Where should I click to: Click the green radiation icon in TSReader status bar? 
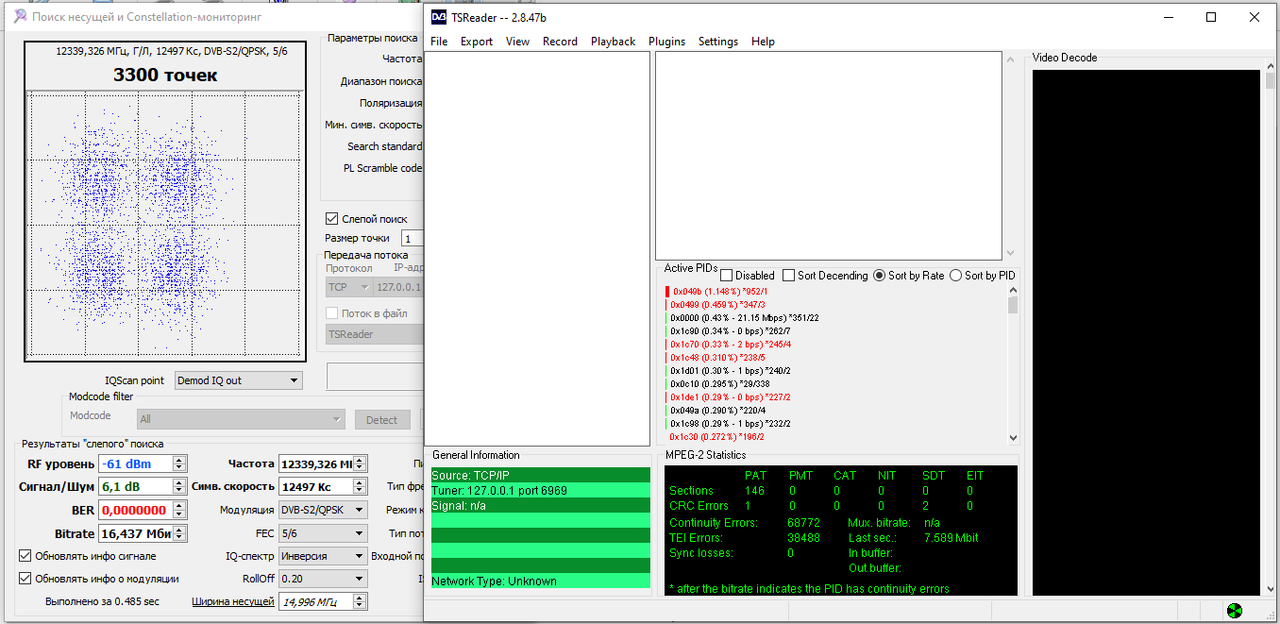tap(1235, 610)
